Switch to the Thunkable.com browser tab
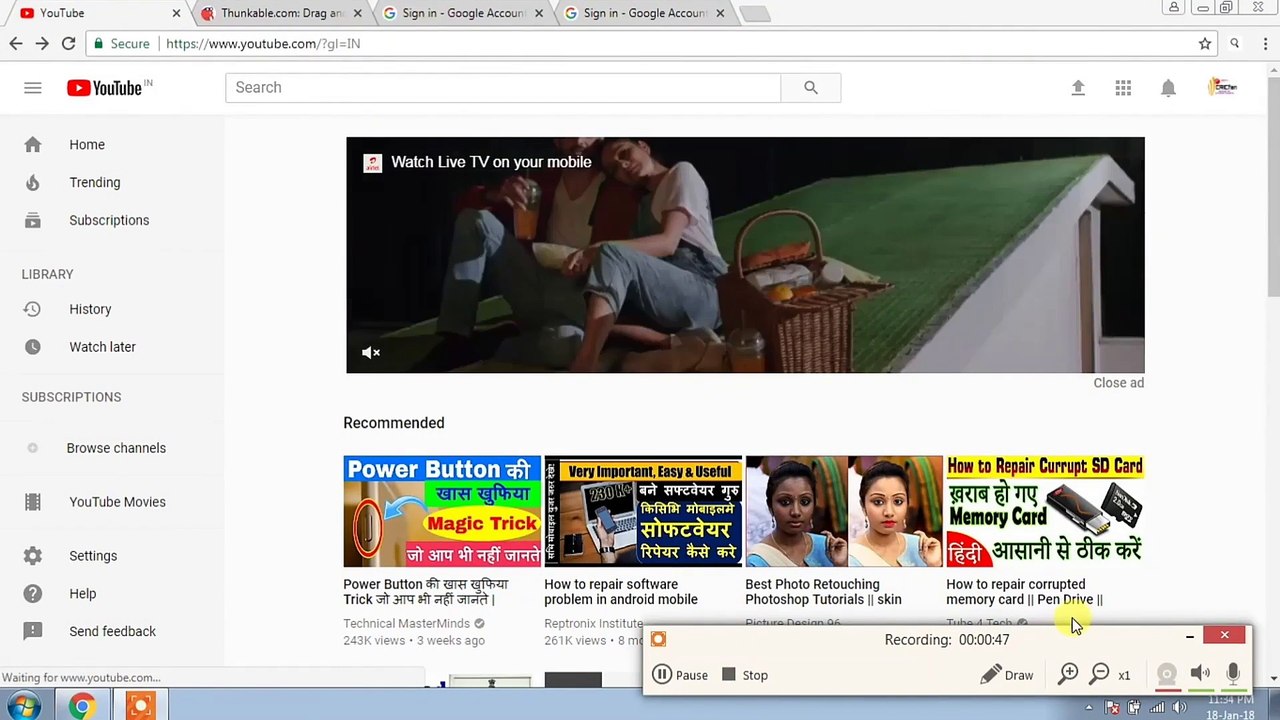The image size is (1280, 720). point(281,13)
